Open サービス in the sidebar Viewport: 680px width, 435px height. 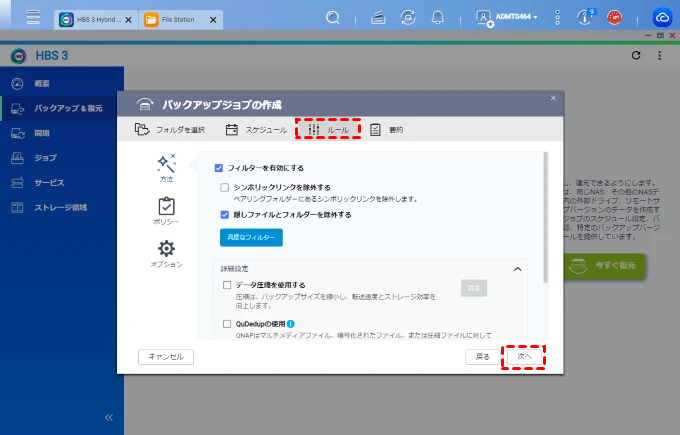tap(62, 183)
